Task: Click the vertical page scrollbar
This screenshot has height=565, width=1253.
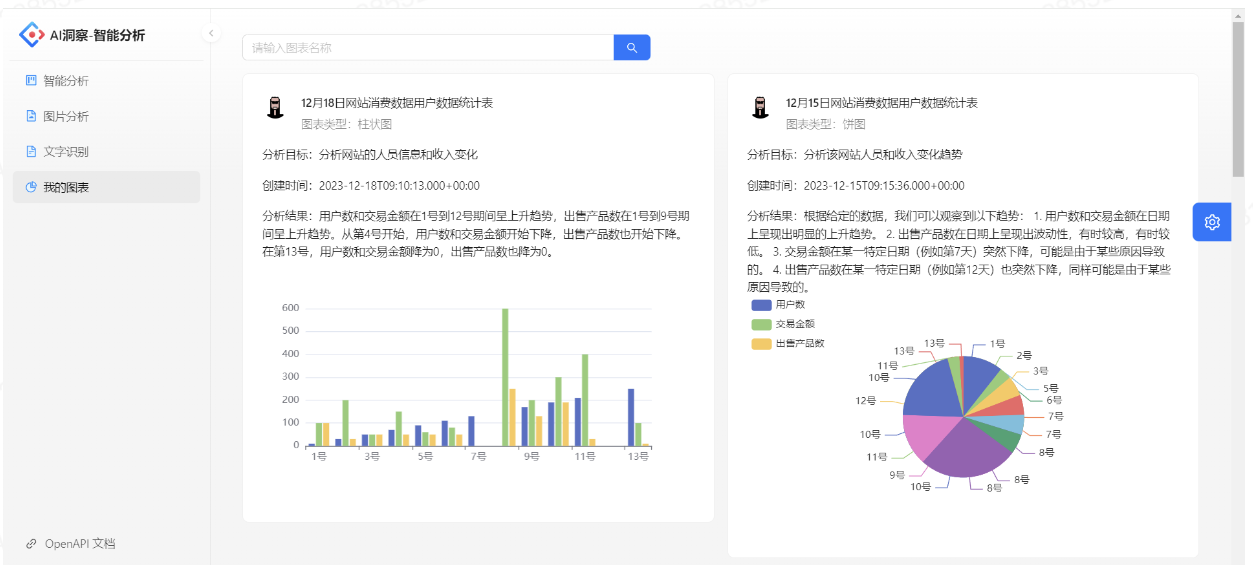Action: coord(1238,100)
